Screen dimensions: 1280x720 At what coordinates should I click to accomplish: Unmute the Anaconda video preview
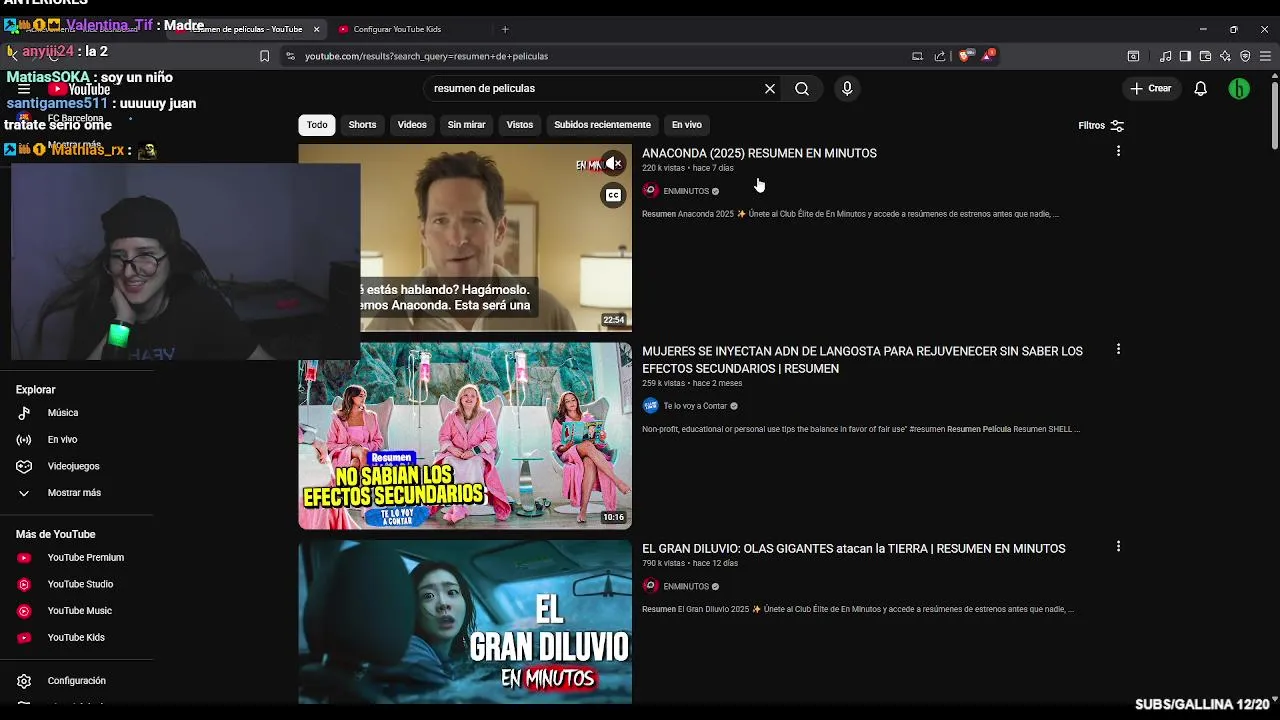click(x=613, y=164)
